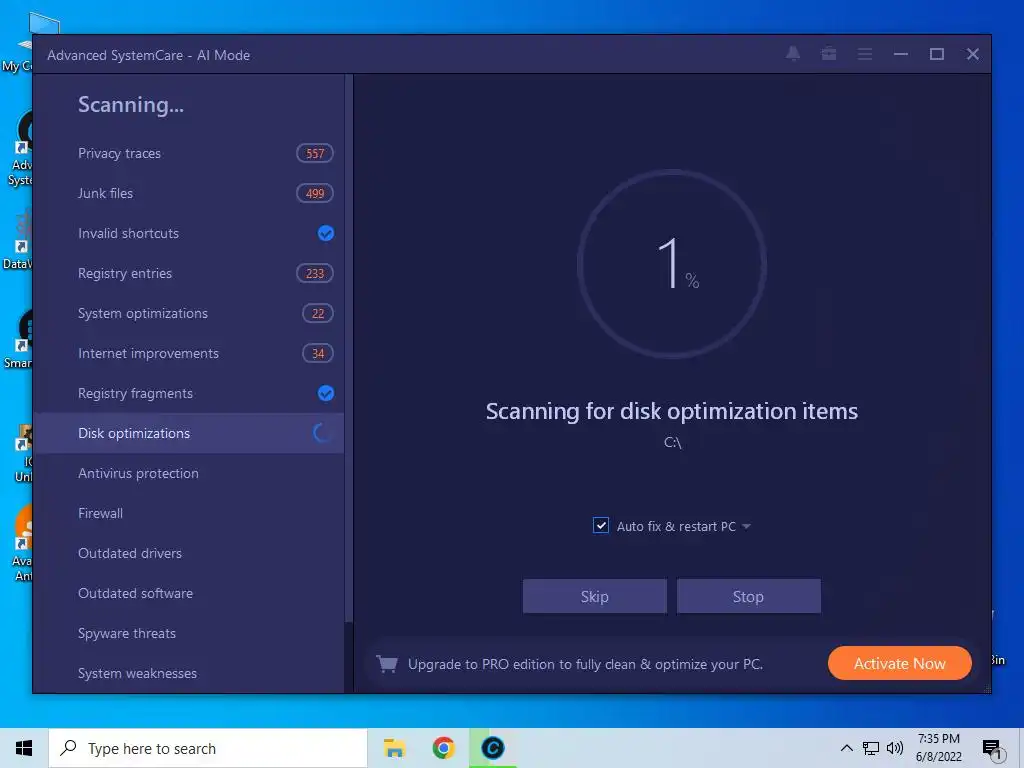The width and height of the screenshot is (1024, 768).
Task: Click the network tray icon
Action: [x=871, y=748]
